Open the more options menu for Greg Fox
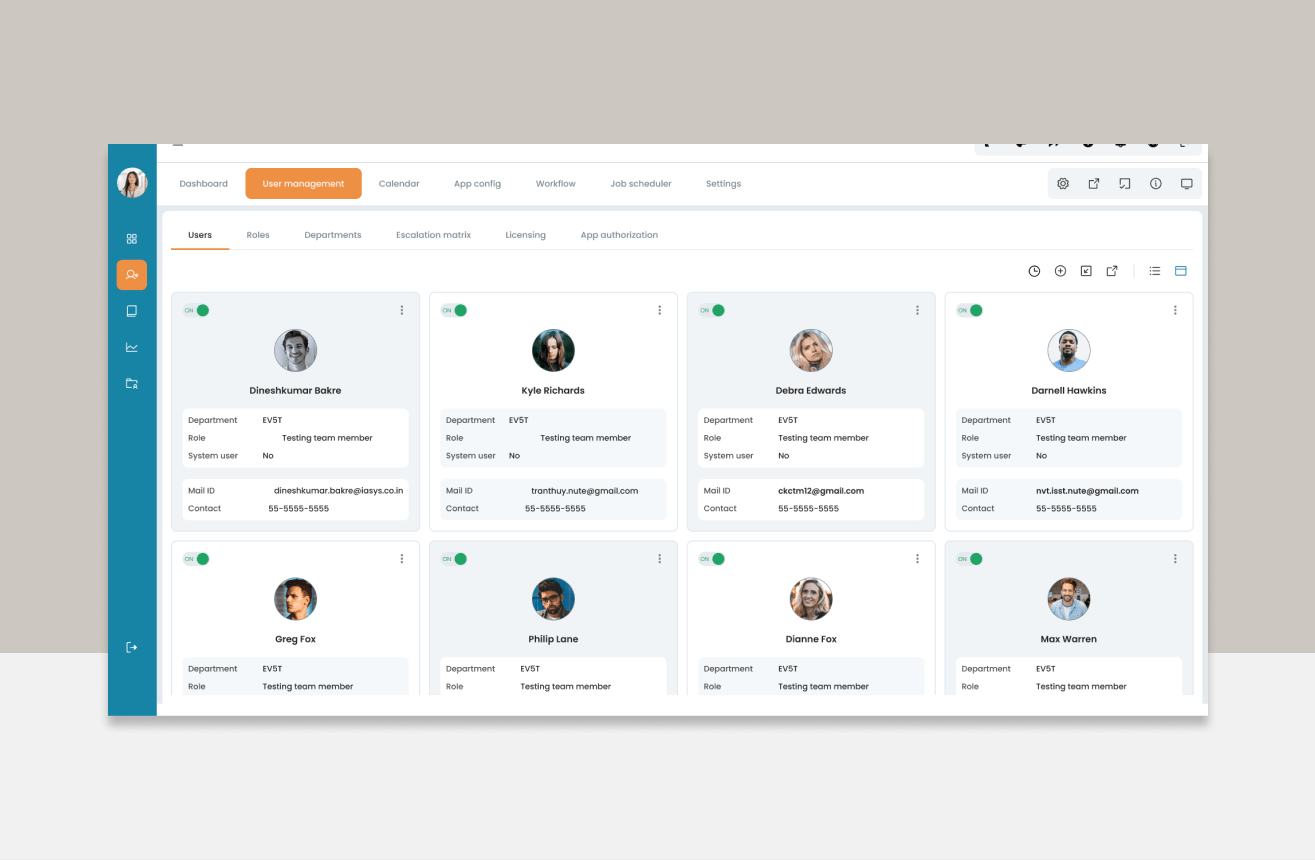1315x860 pixels. 402,559
